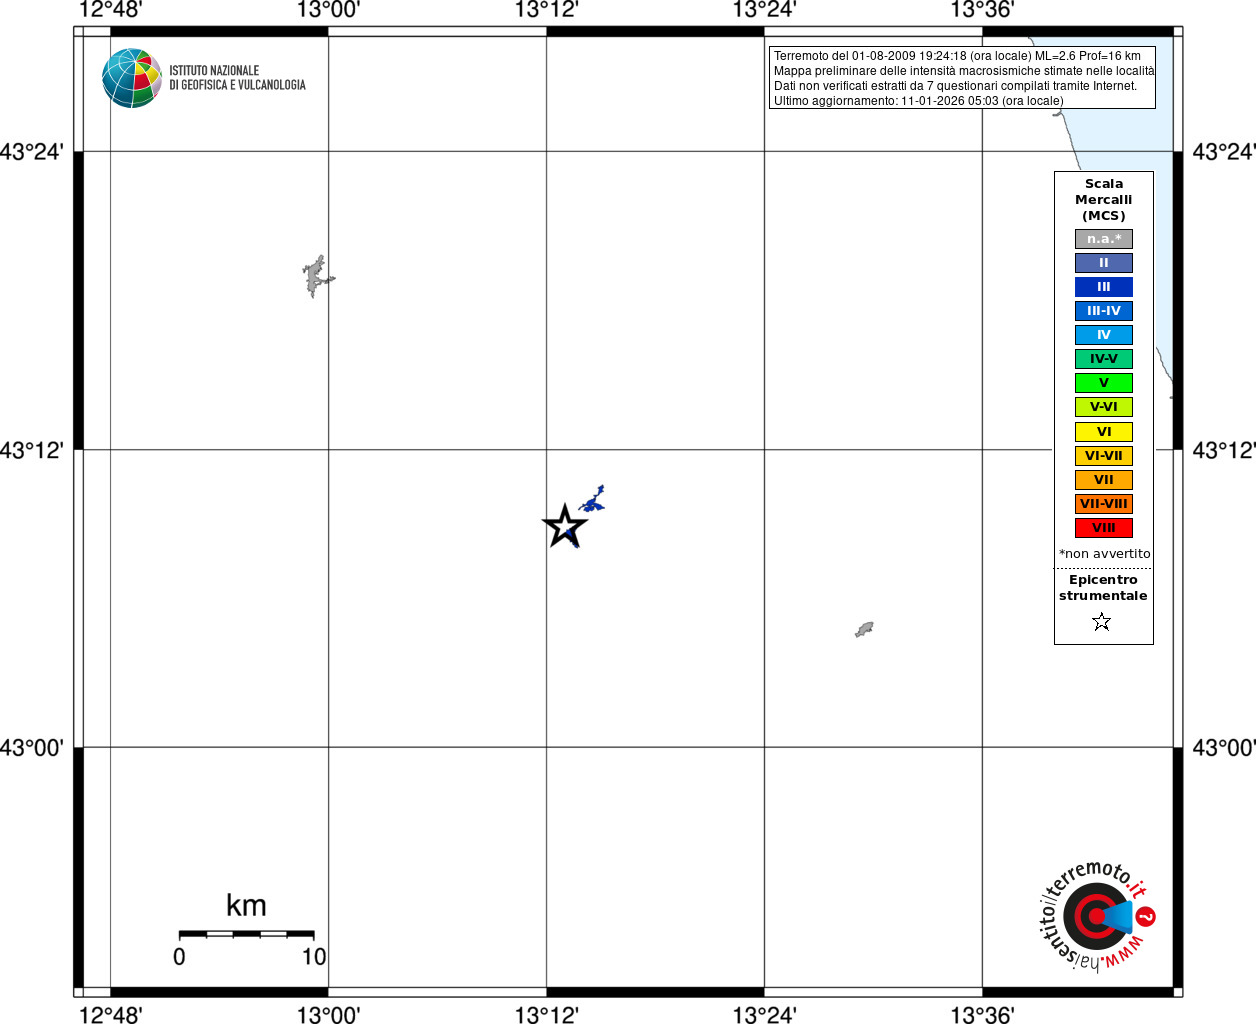Click top axis label 12°48'

coord(110,10)
